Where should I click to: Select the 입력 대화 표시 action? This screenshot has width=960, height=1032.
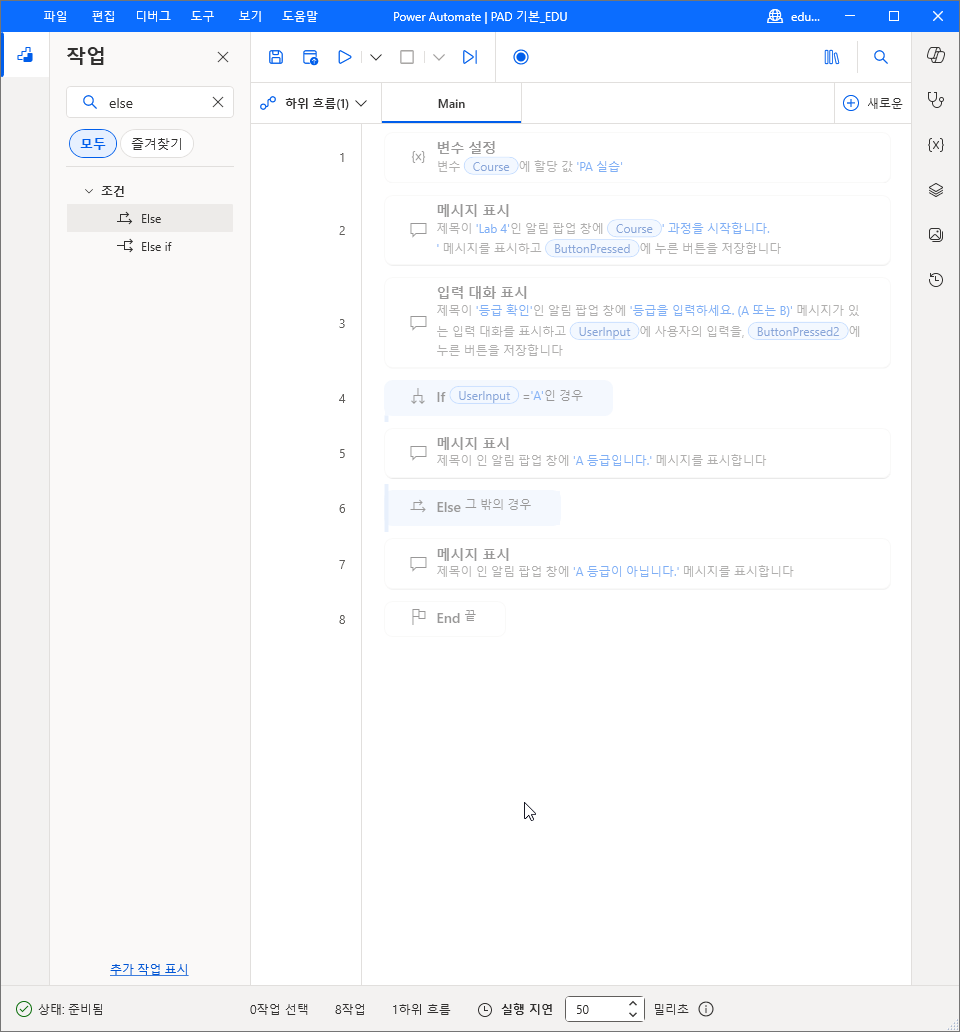[x=637, y=322]
